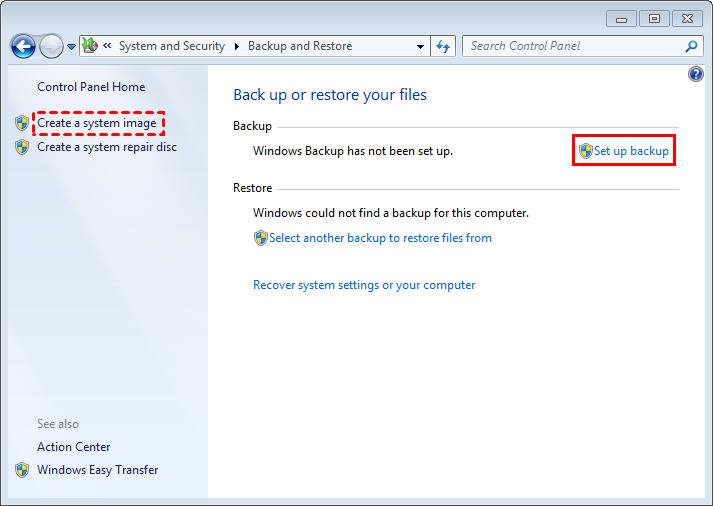The height and width of the screenshot is (506, 713).
Task: Click shield icon beside Windows Easy Transfer
Action: pos(22,470)
